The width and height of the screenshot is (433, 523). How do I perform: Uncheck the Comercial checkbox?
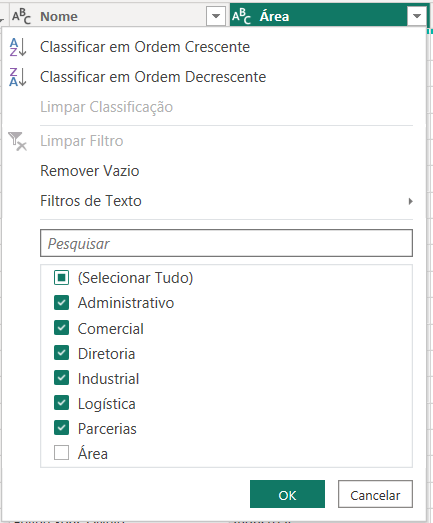click(x=61, y=328)
